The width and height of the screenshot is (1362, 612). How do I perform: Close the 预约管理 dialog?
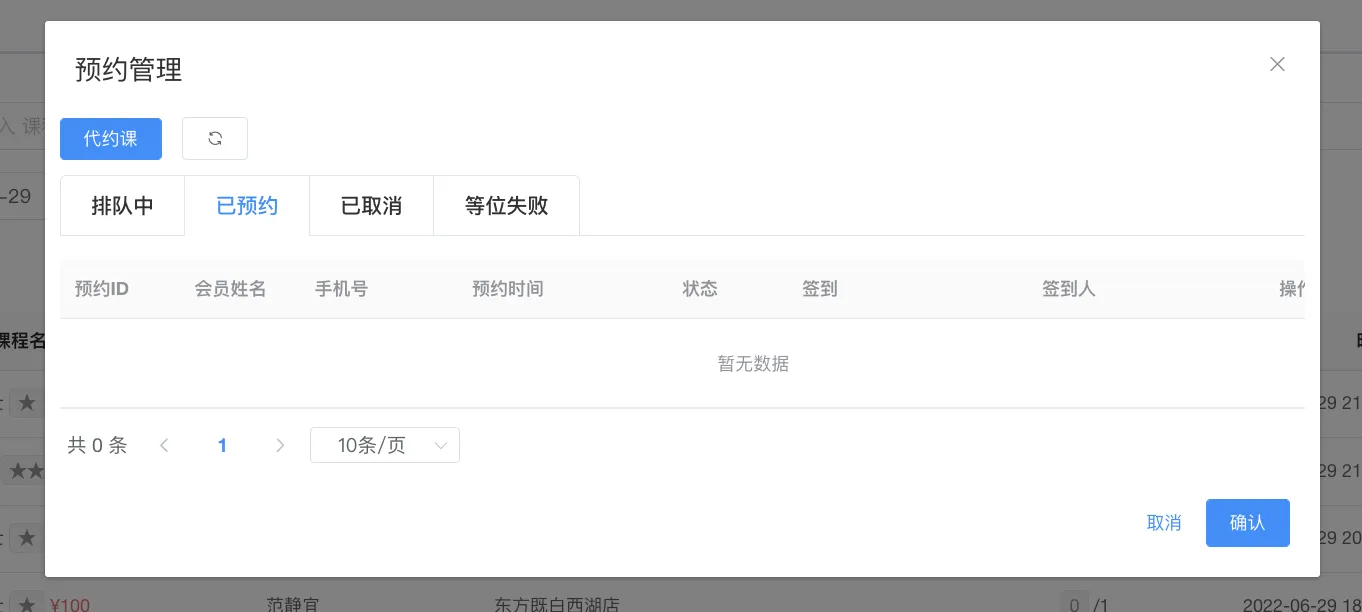(x=1277, y=64)
